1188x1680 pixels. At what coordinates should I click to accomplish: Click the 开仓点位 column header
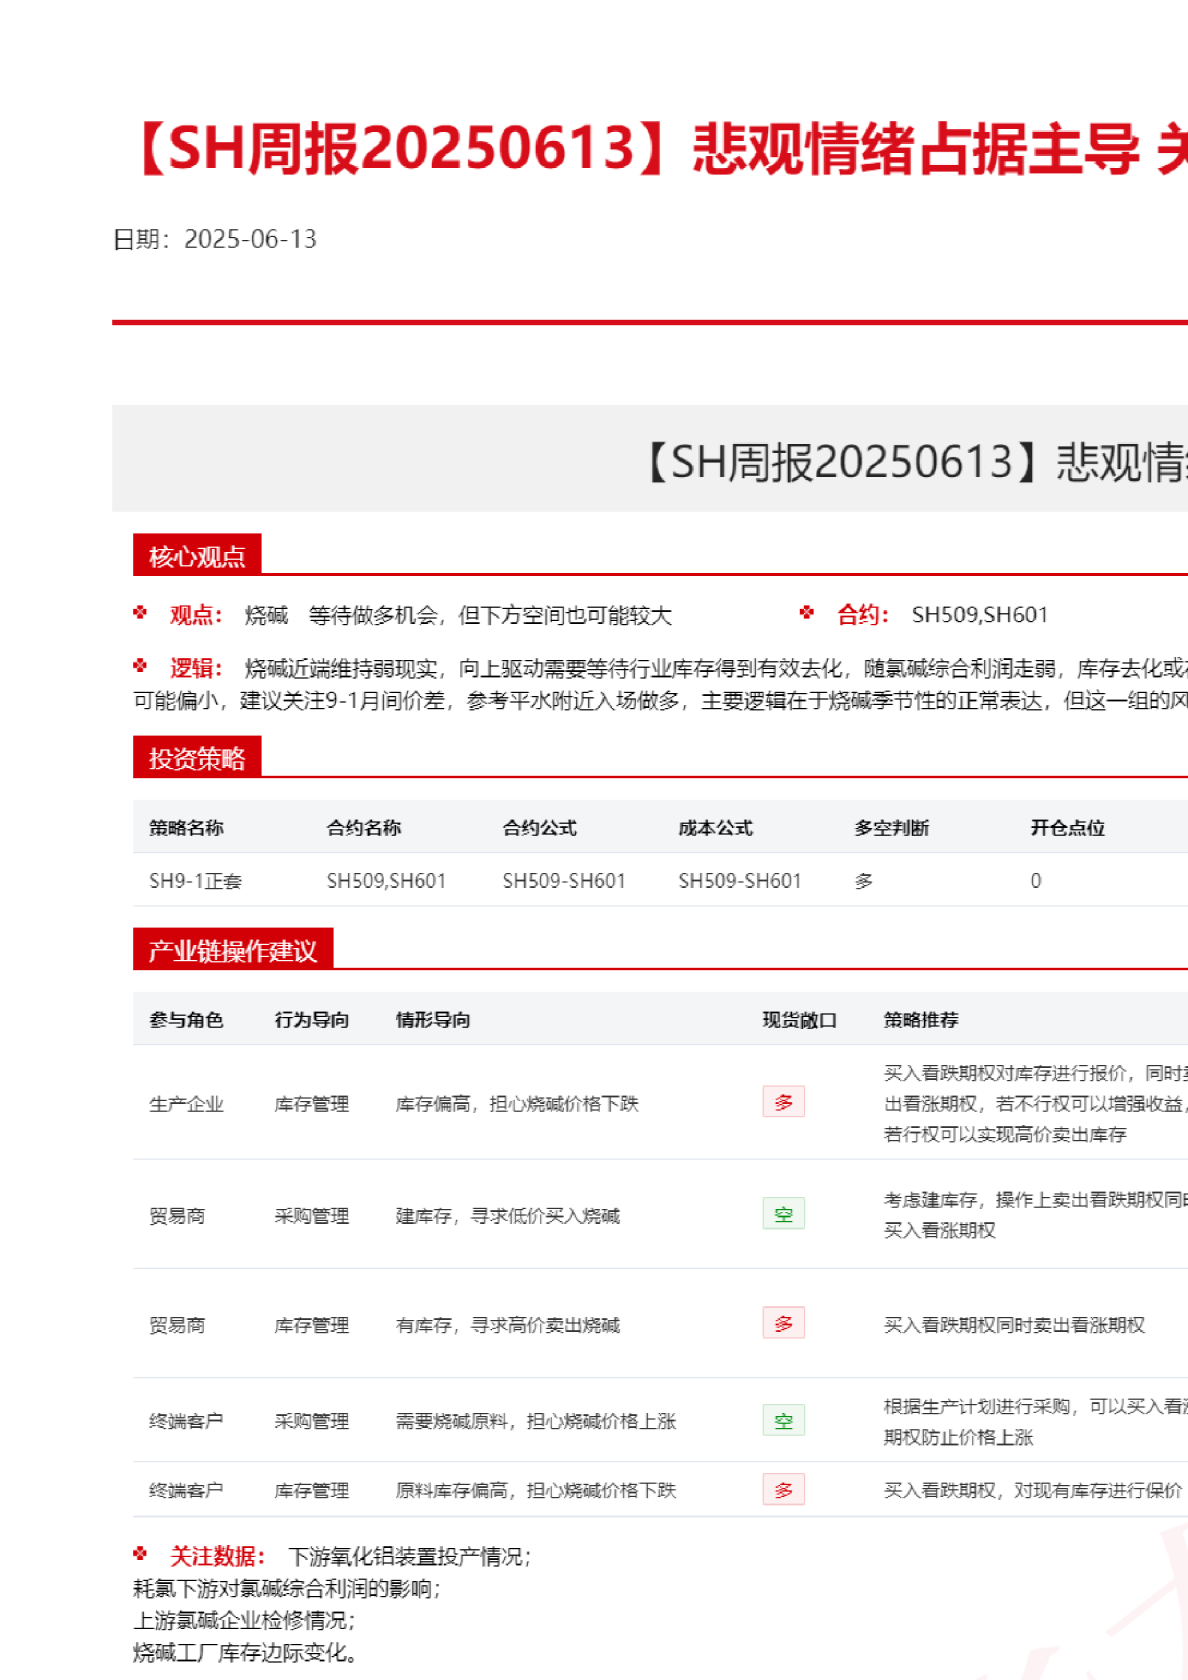pyautogui.click(x=1067, y=828)
